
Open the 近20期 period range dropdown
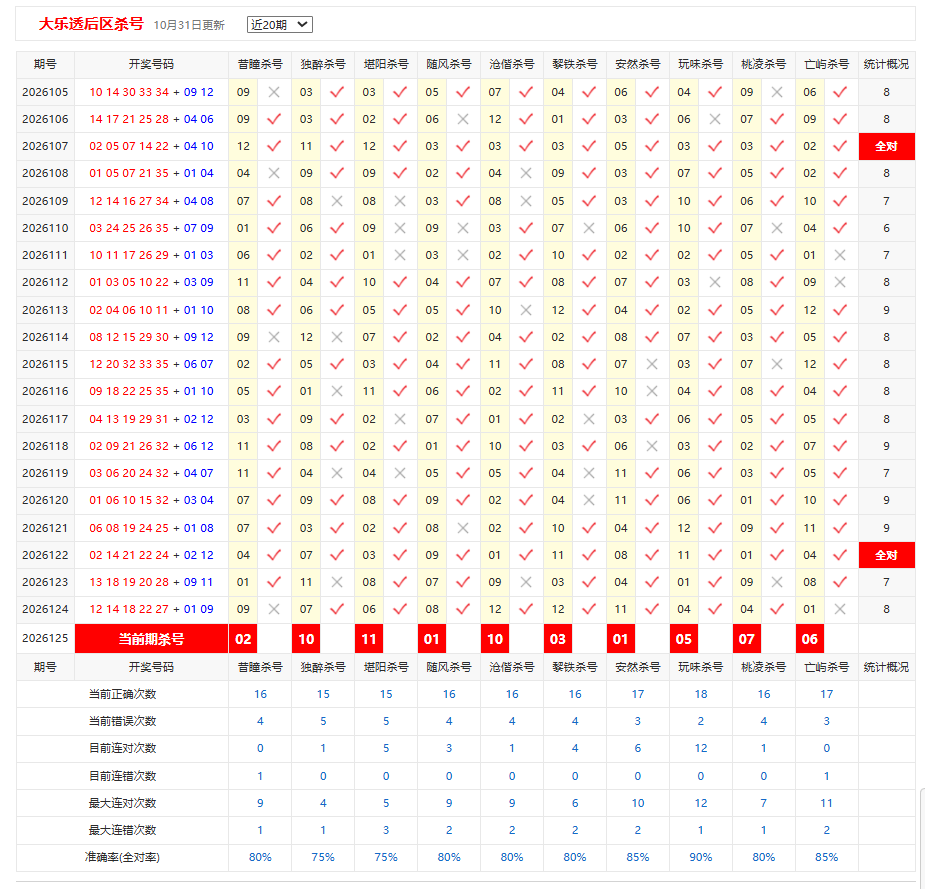coord(280,25)
